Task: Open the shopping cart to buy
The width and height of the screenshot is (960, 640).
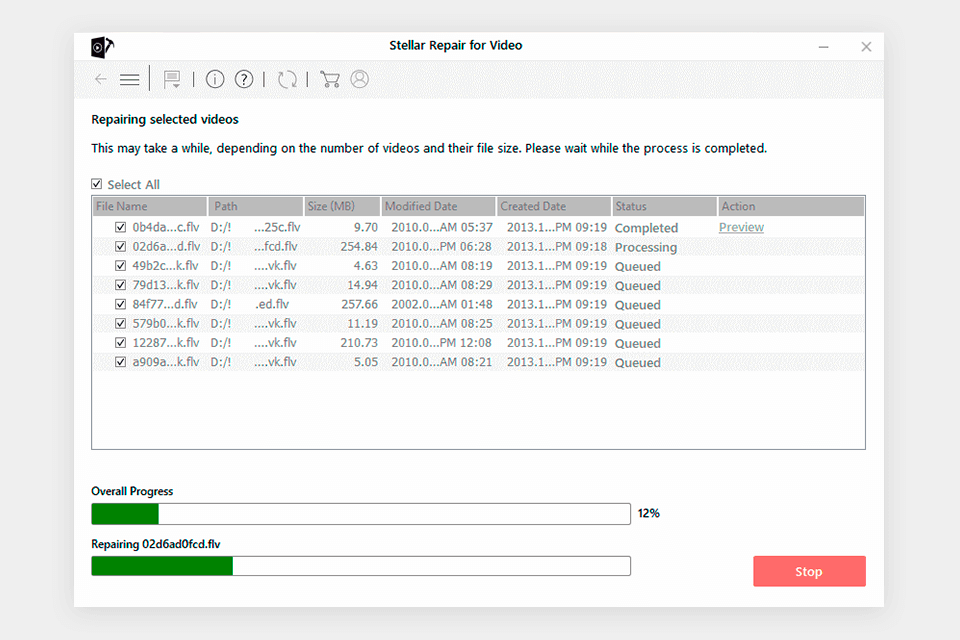Action: (330, 79)
